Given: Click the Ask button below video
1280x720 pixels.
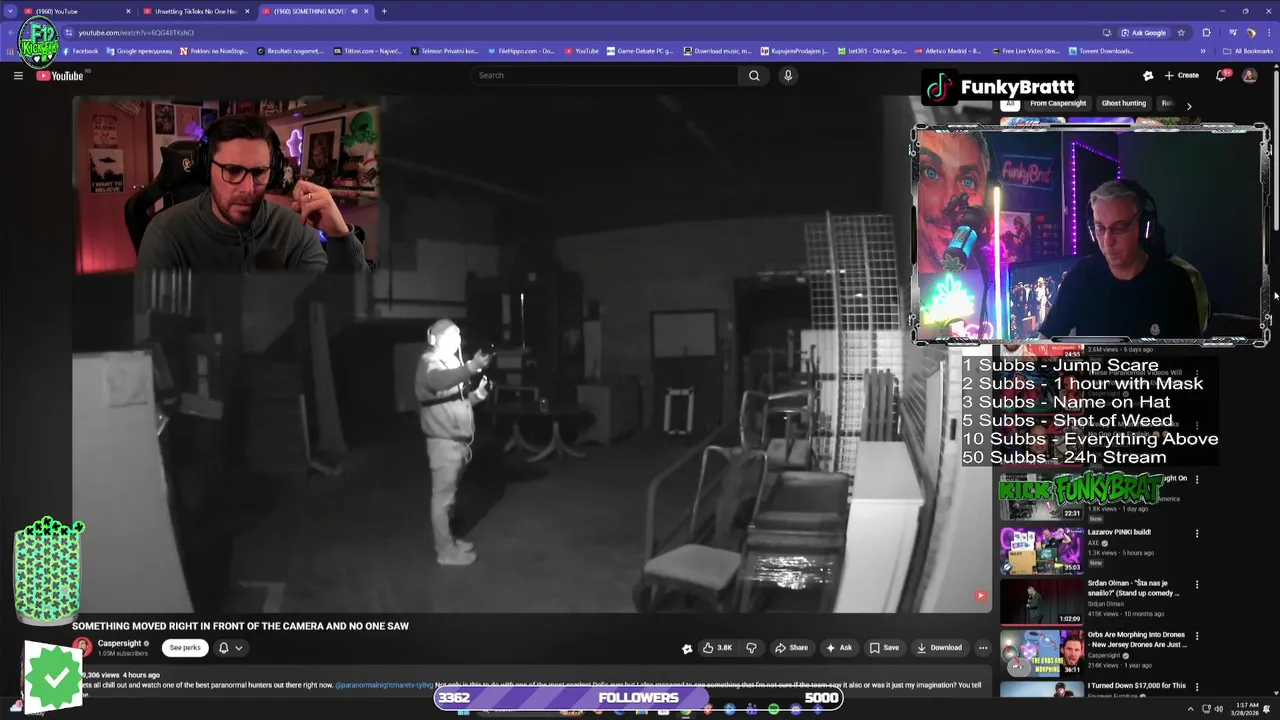Looking at the screenshot, I should pyautogui.click(x=839, y=648).
